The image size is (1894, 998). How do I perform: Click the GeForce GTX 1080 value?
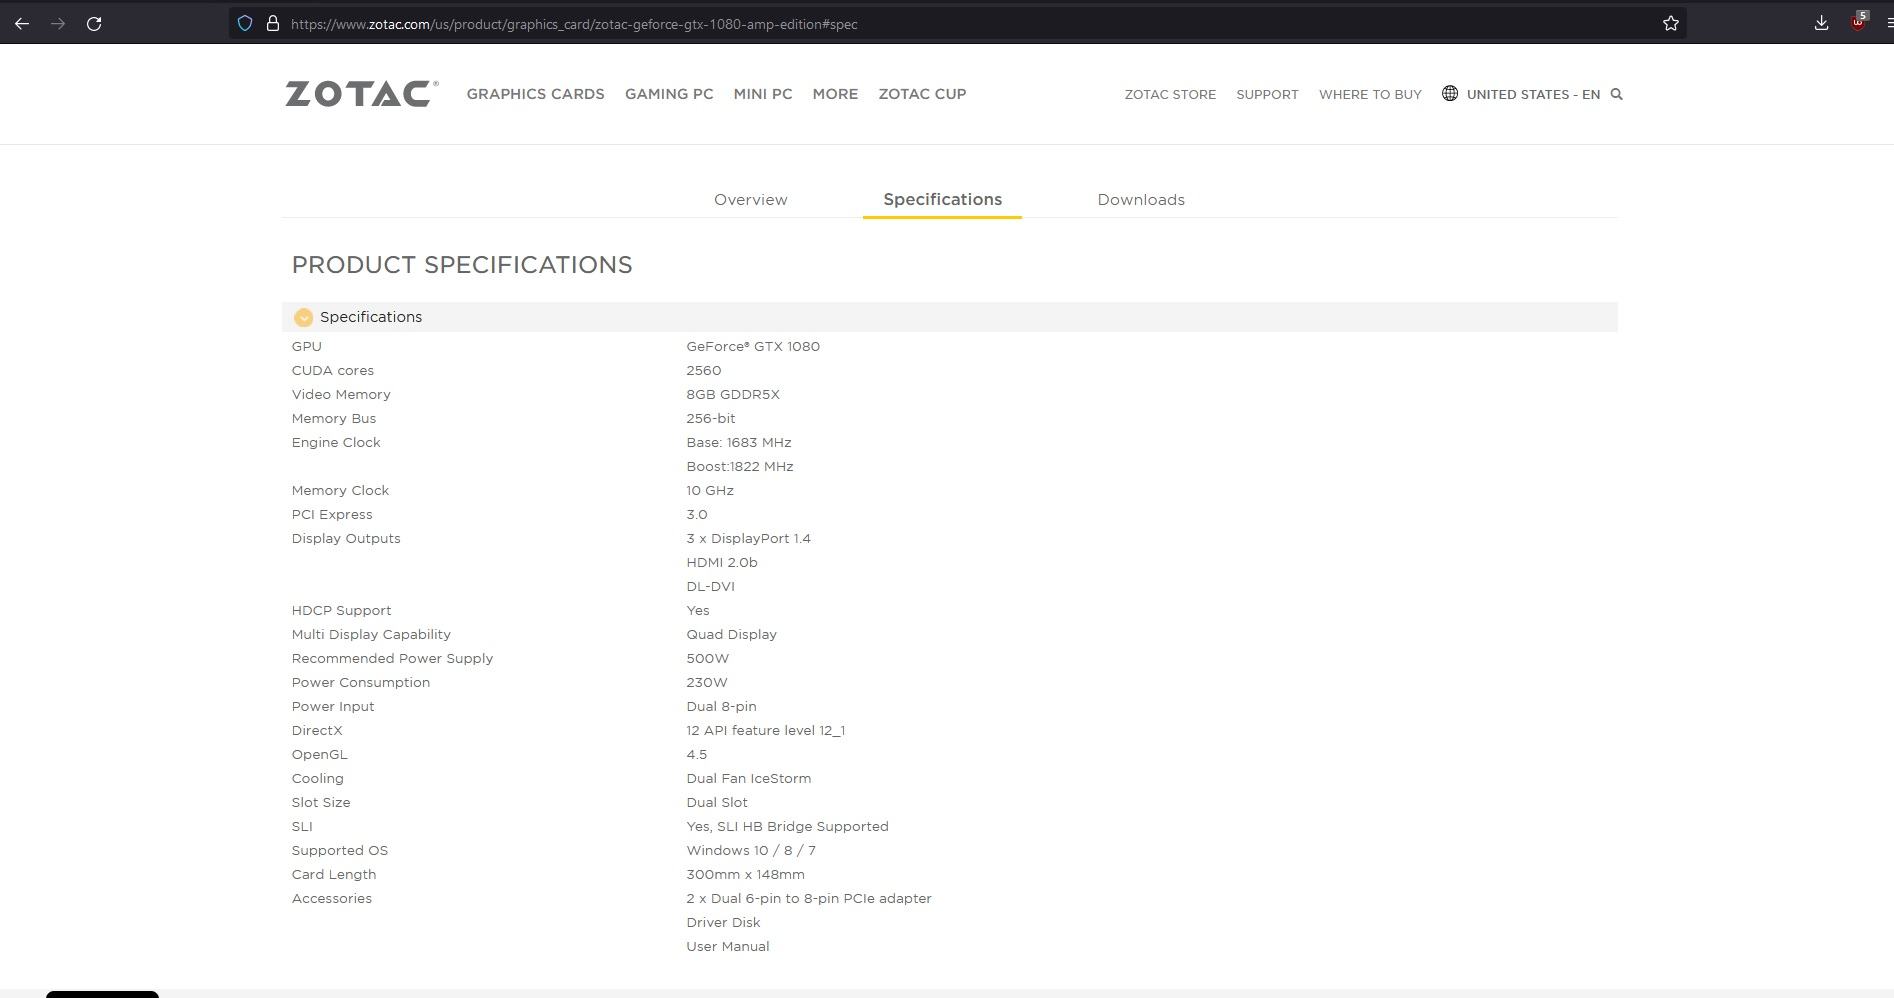coord(753,346)
